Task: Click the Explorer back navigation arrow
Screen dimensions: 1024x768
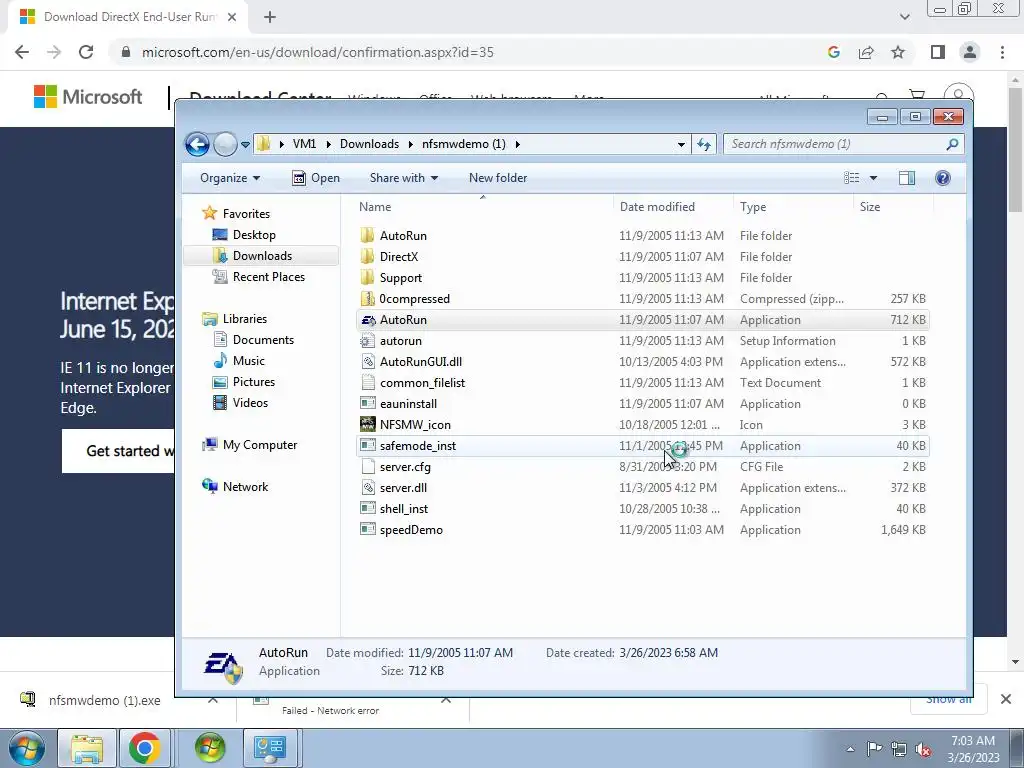Action: 197,144
